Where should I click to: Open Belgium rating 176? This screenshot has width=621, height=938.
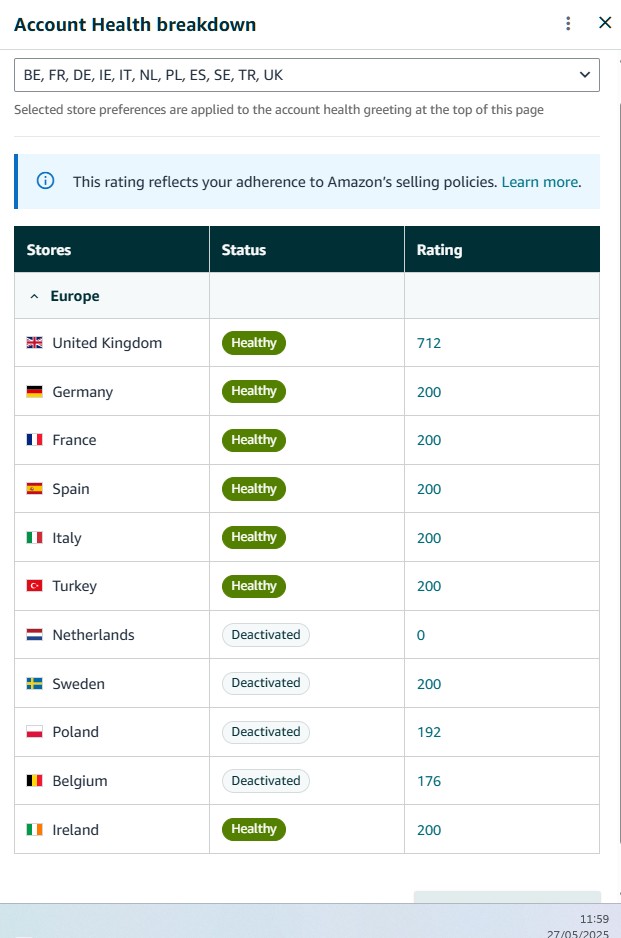429,781
